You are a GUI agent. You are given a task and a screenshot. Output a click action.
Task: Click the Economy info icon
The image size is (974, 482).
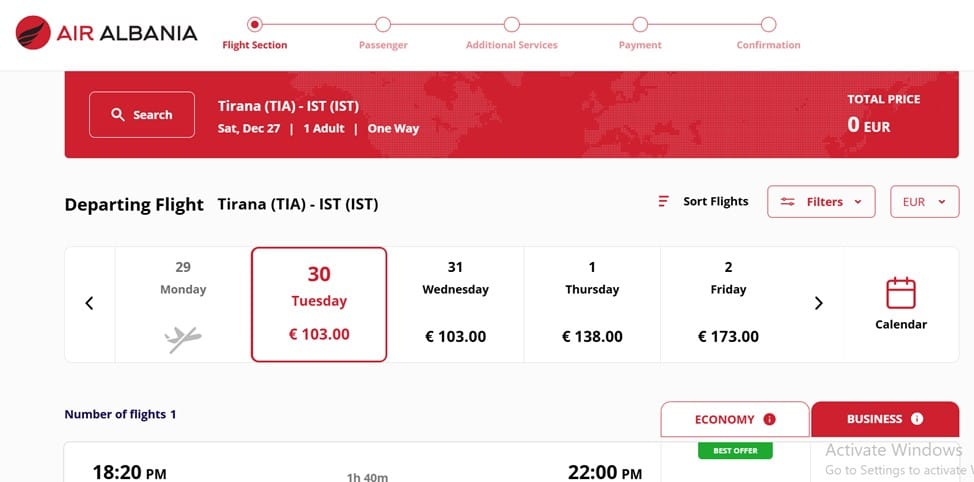(x=769, y=420)
